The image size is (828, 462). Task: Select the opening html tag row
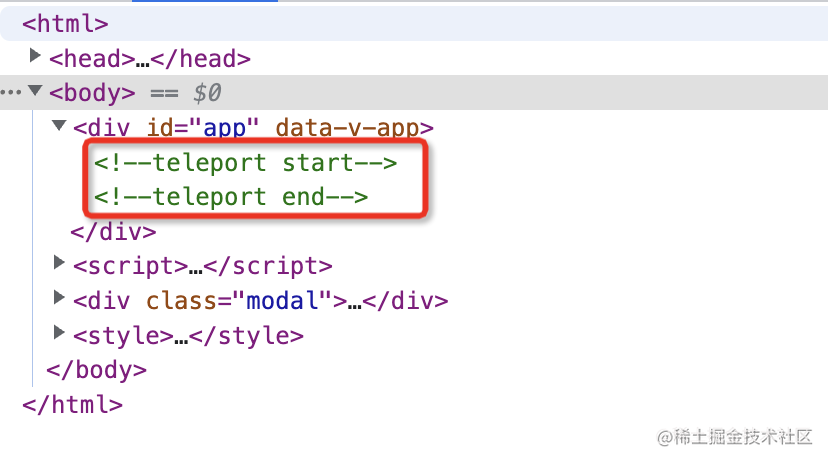(x=414, y=23)
